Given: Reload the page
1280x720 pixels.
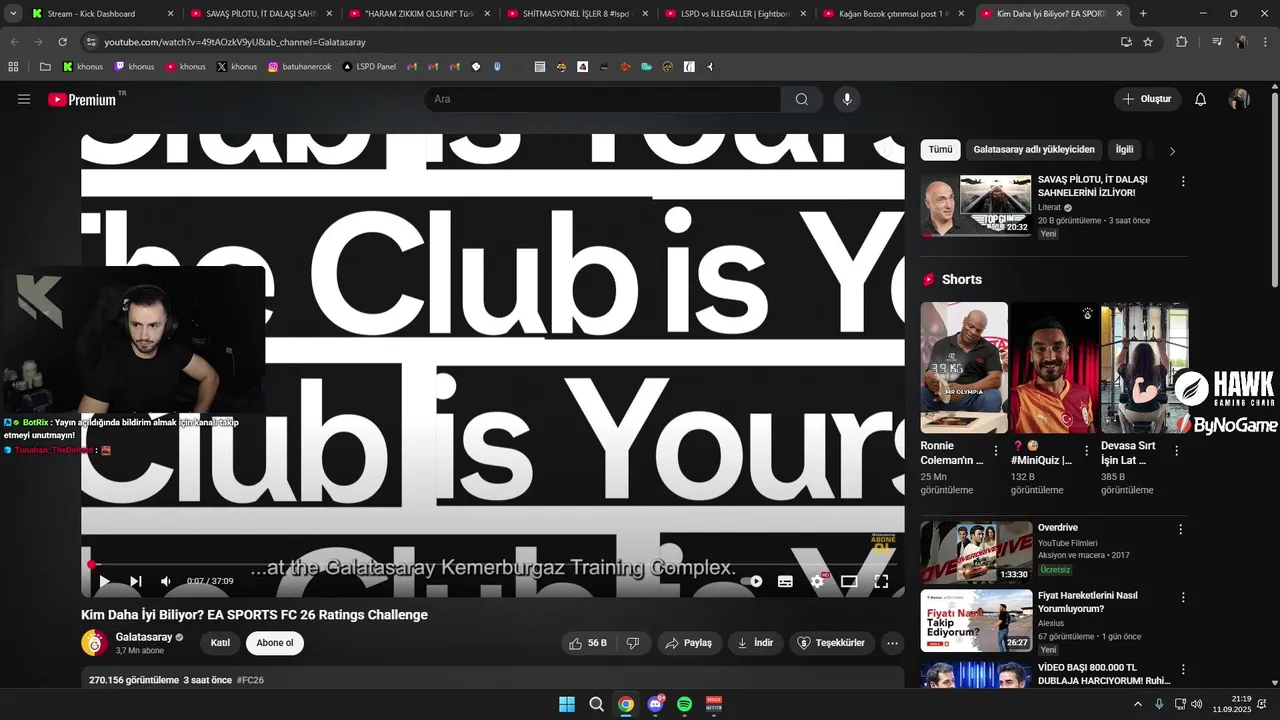Looking at the screenshot, I should 62,42.
